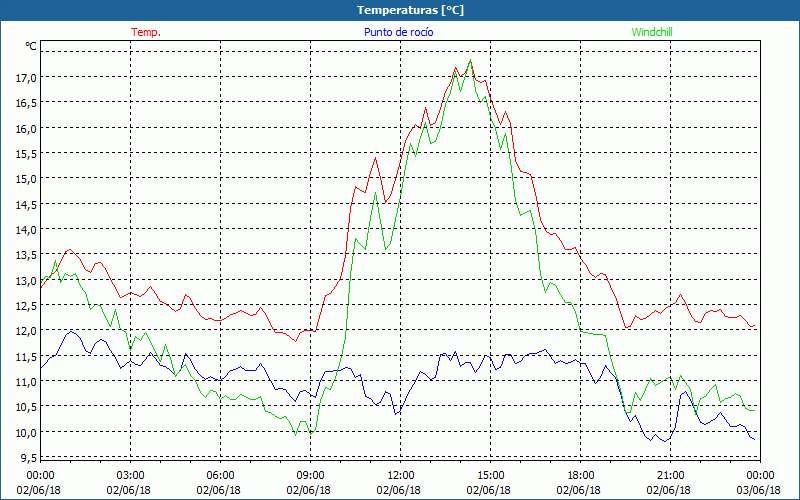Click the 11,5 y-axis value
800x500 pixels.
[x=26, y=356]
